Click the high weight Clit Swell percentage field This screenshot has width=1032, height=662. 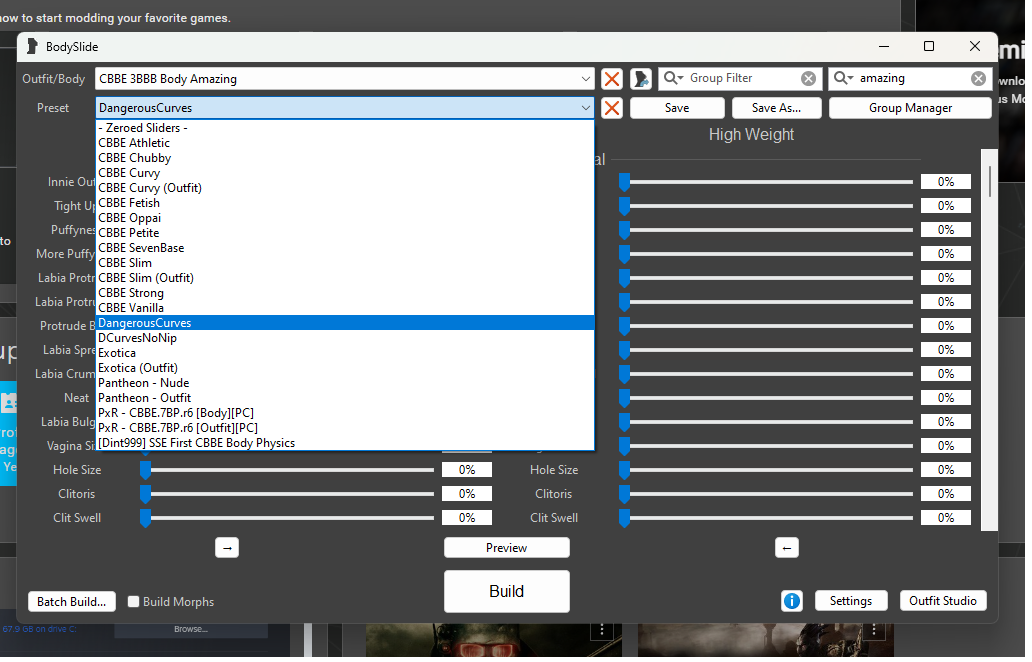945,518
